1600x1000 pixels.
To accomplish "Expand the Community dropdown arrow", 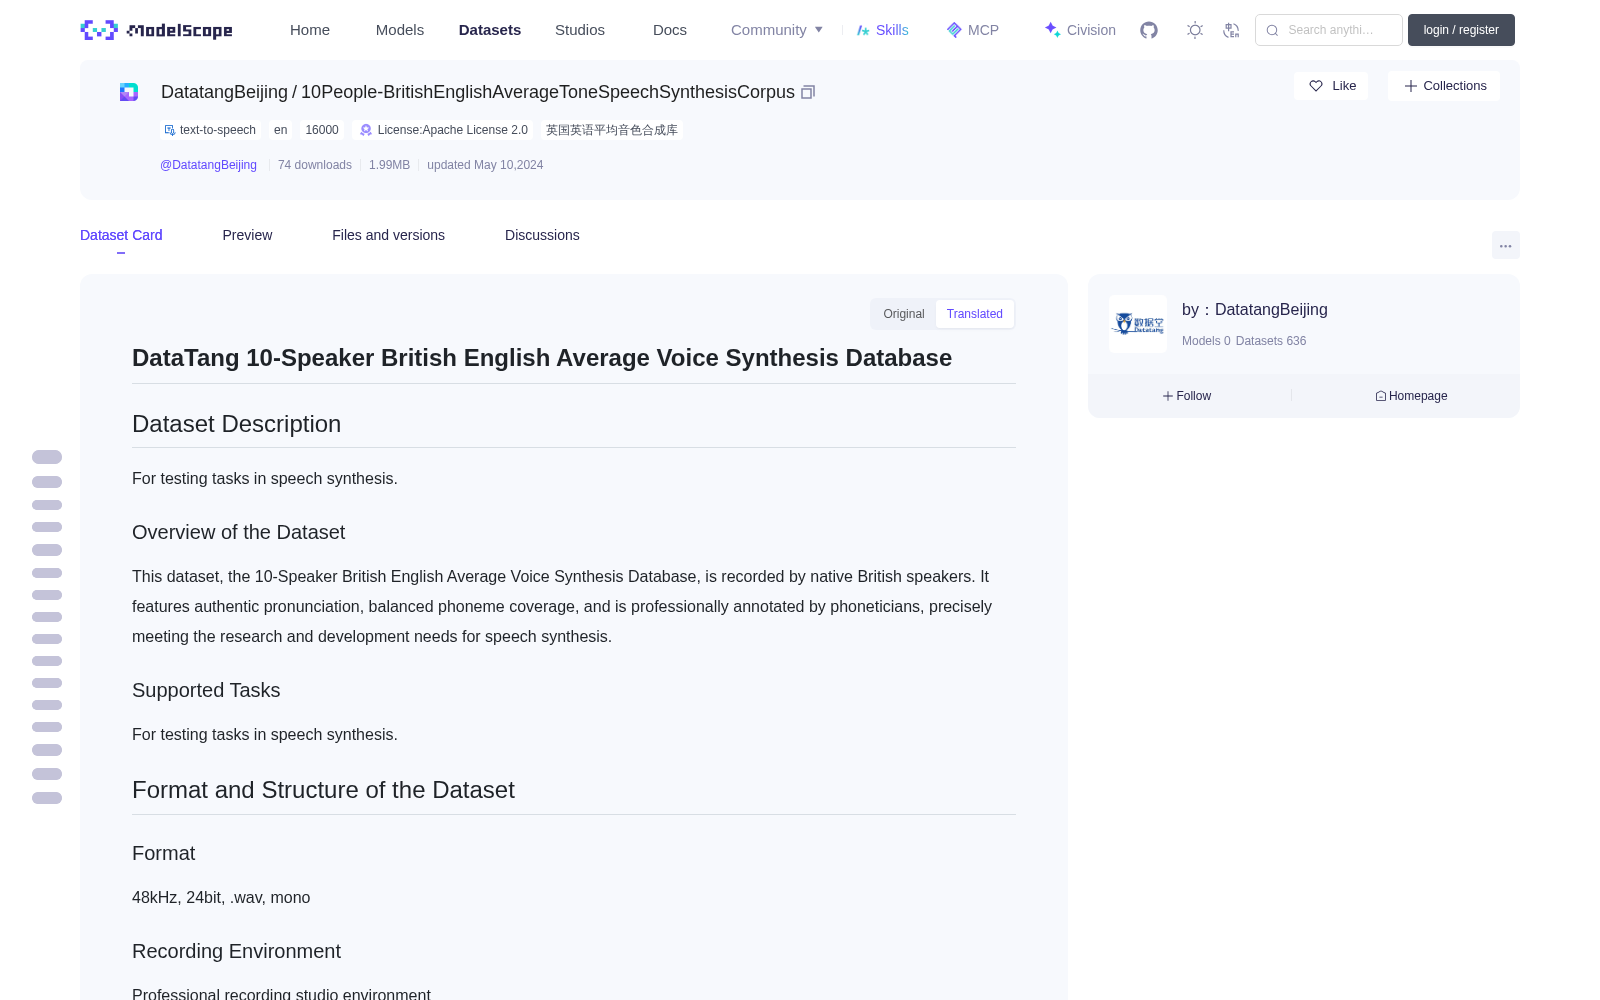I will pos(819,30).
